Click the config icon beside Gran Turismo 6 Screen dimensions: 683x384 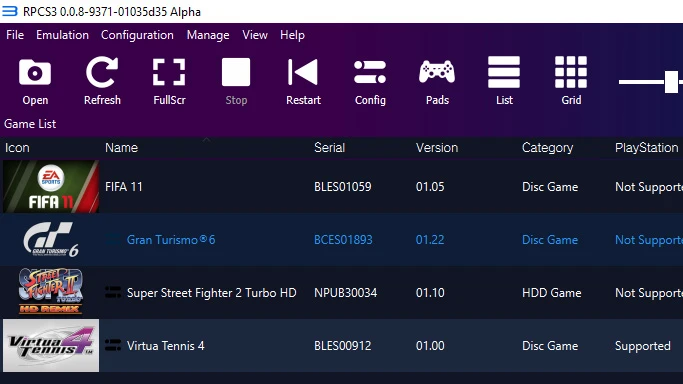pyautogui.click(x=113, y=240)
